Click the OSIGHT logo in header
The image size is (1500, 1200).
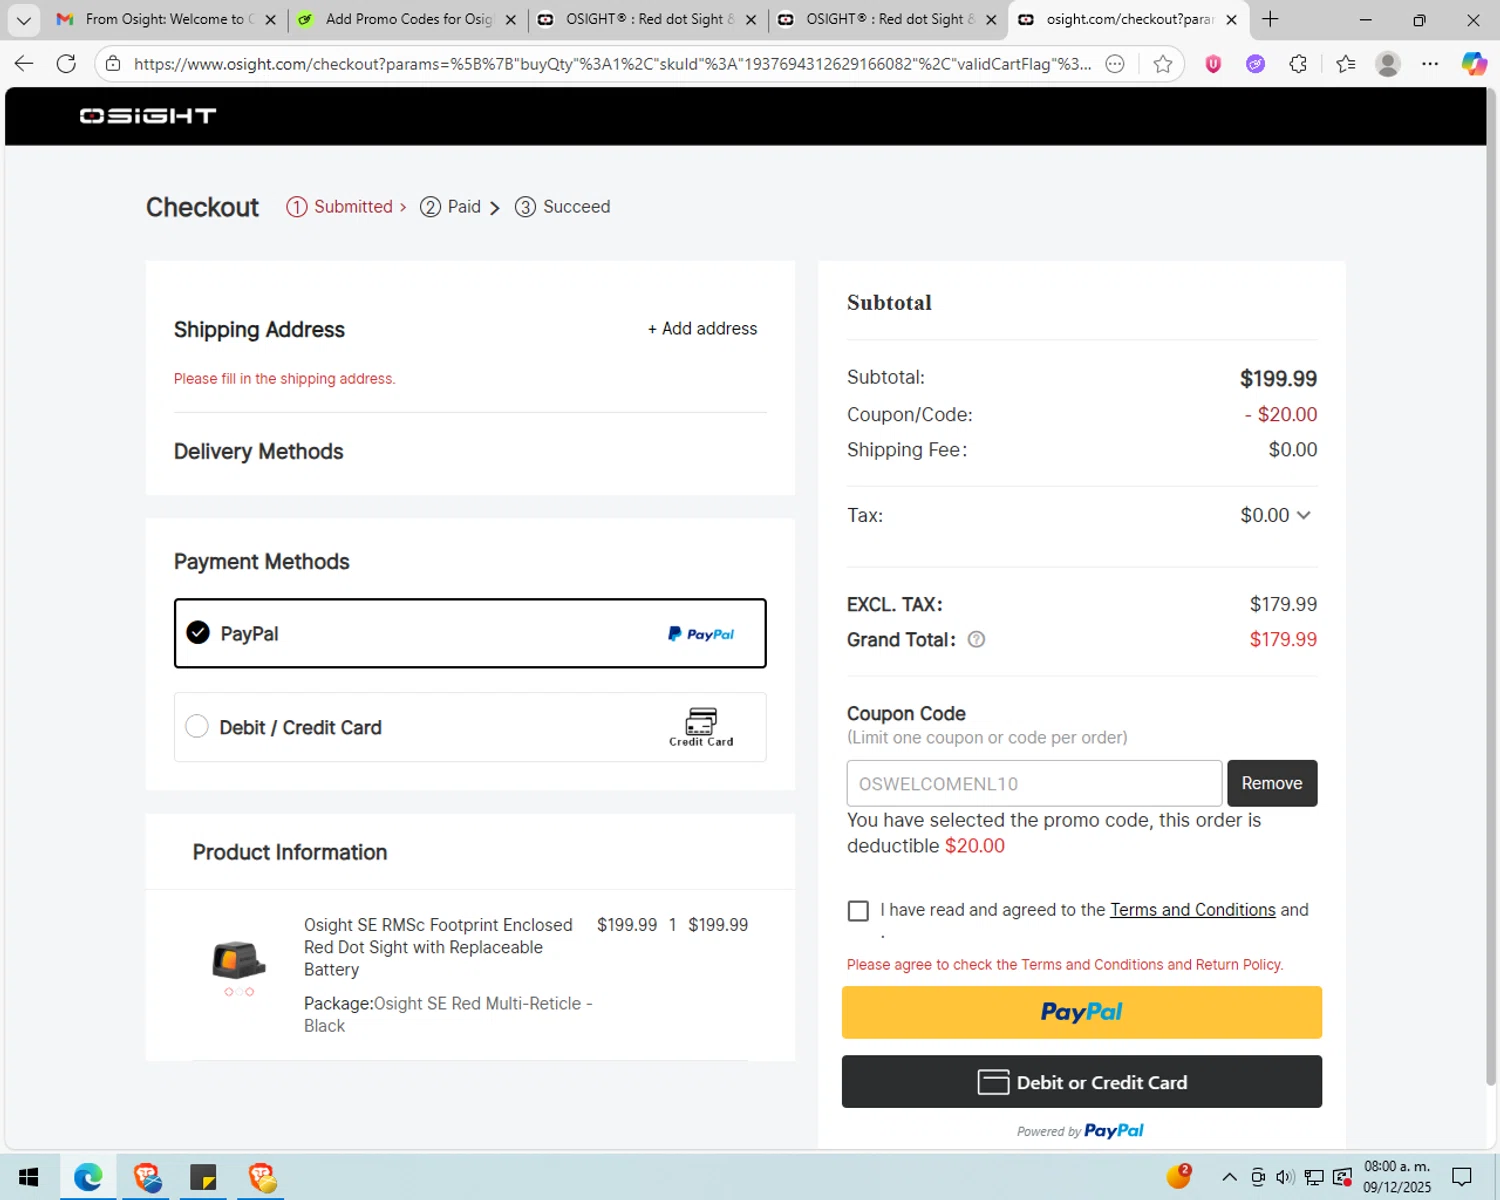click(x=148, y=116)
